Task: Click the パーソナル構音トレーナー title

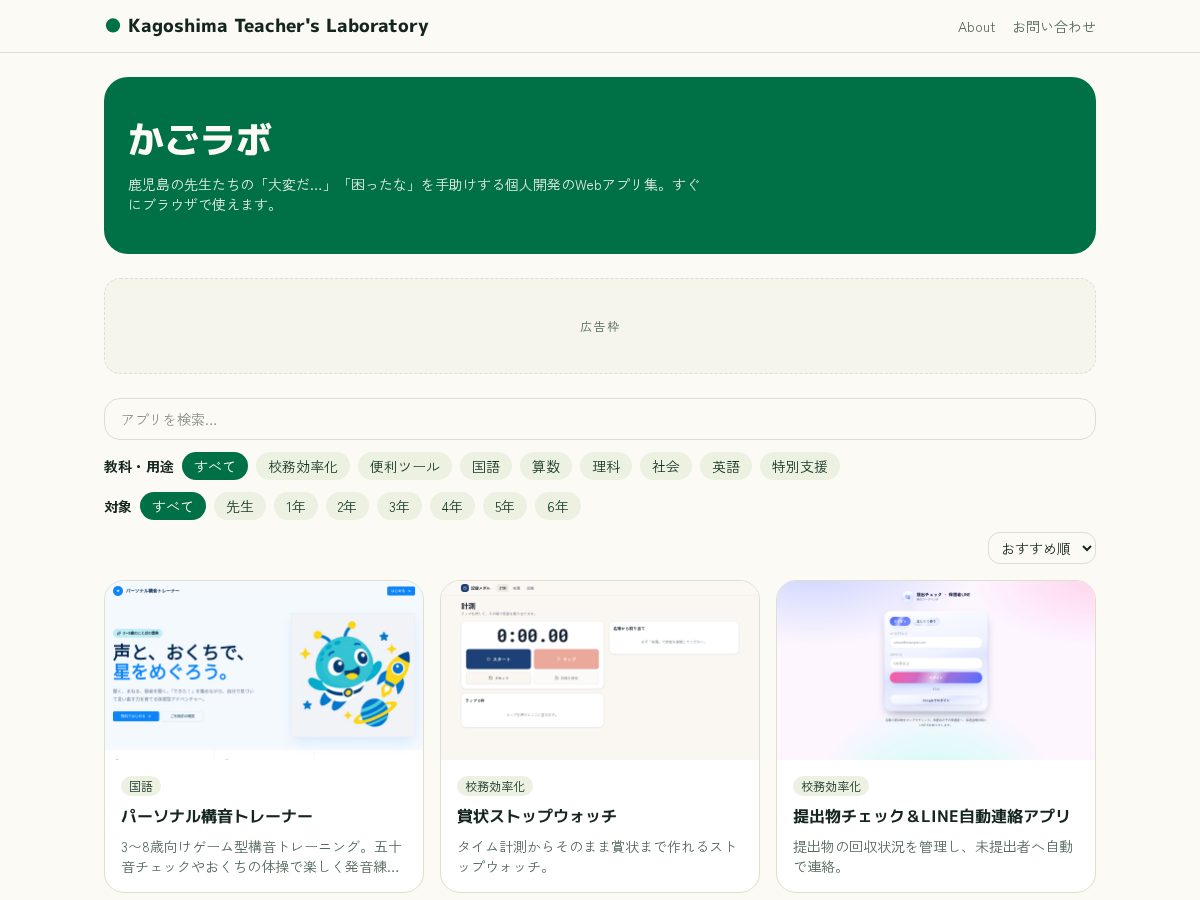Action: (217, 816)
